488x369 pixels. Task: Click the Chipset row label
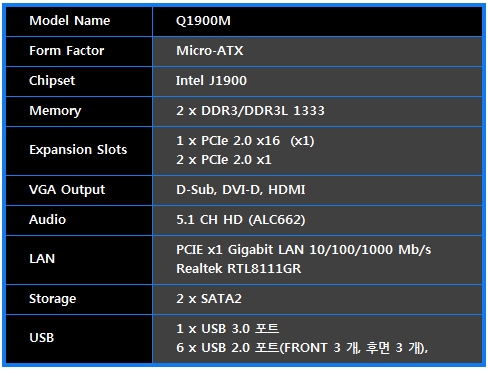click(x=52, y=81)
